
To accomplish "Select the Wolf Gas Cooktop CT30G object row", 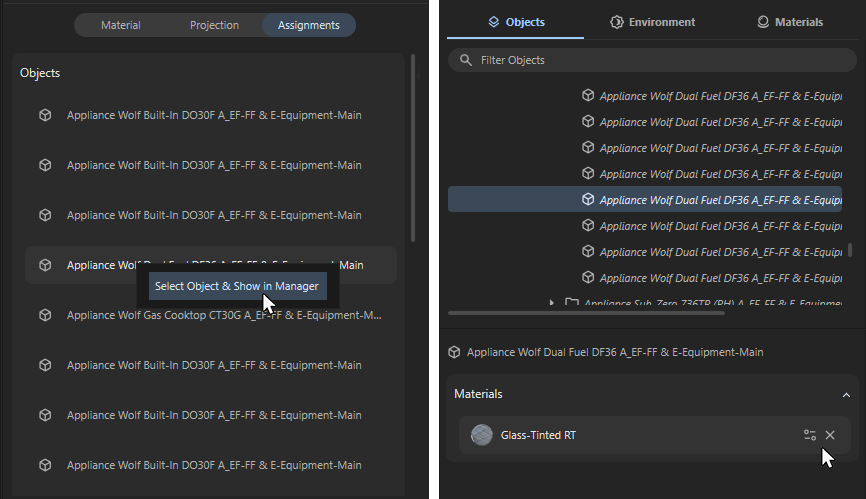I will [211, 315].
